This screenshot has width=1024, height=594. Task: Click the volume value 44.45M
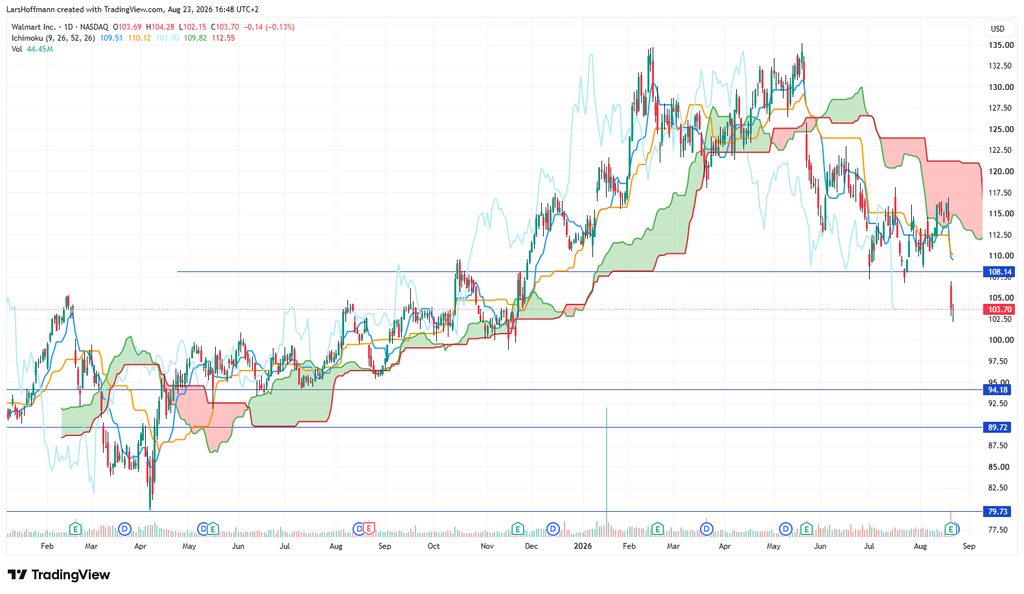[x=40, y=49]
